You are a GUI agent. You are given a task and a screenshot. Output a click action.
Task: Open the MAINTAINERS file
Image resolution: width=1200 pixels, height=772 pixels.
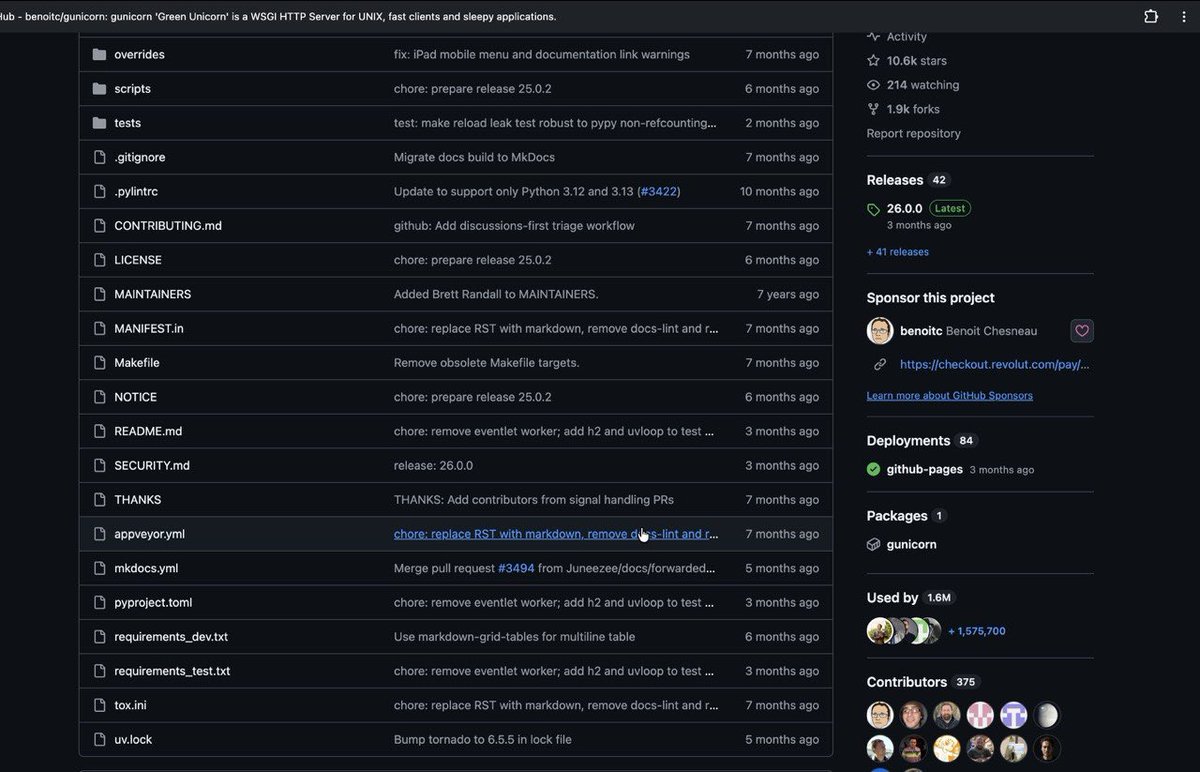(x=153, y=294)
